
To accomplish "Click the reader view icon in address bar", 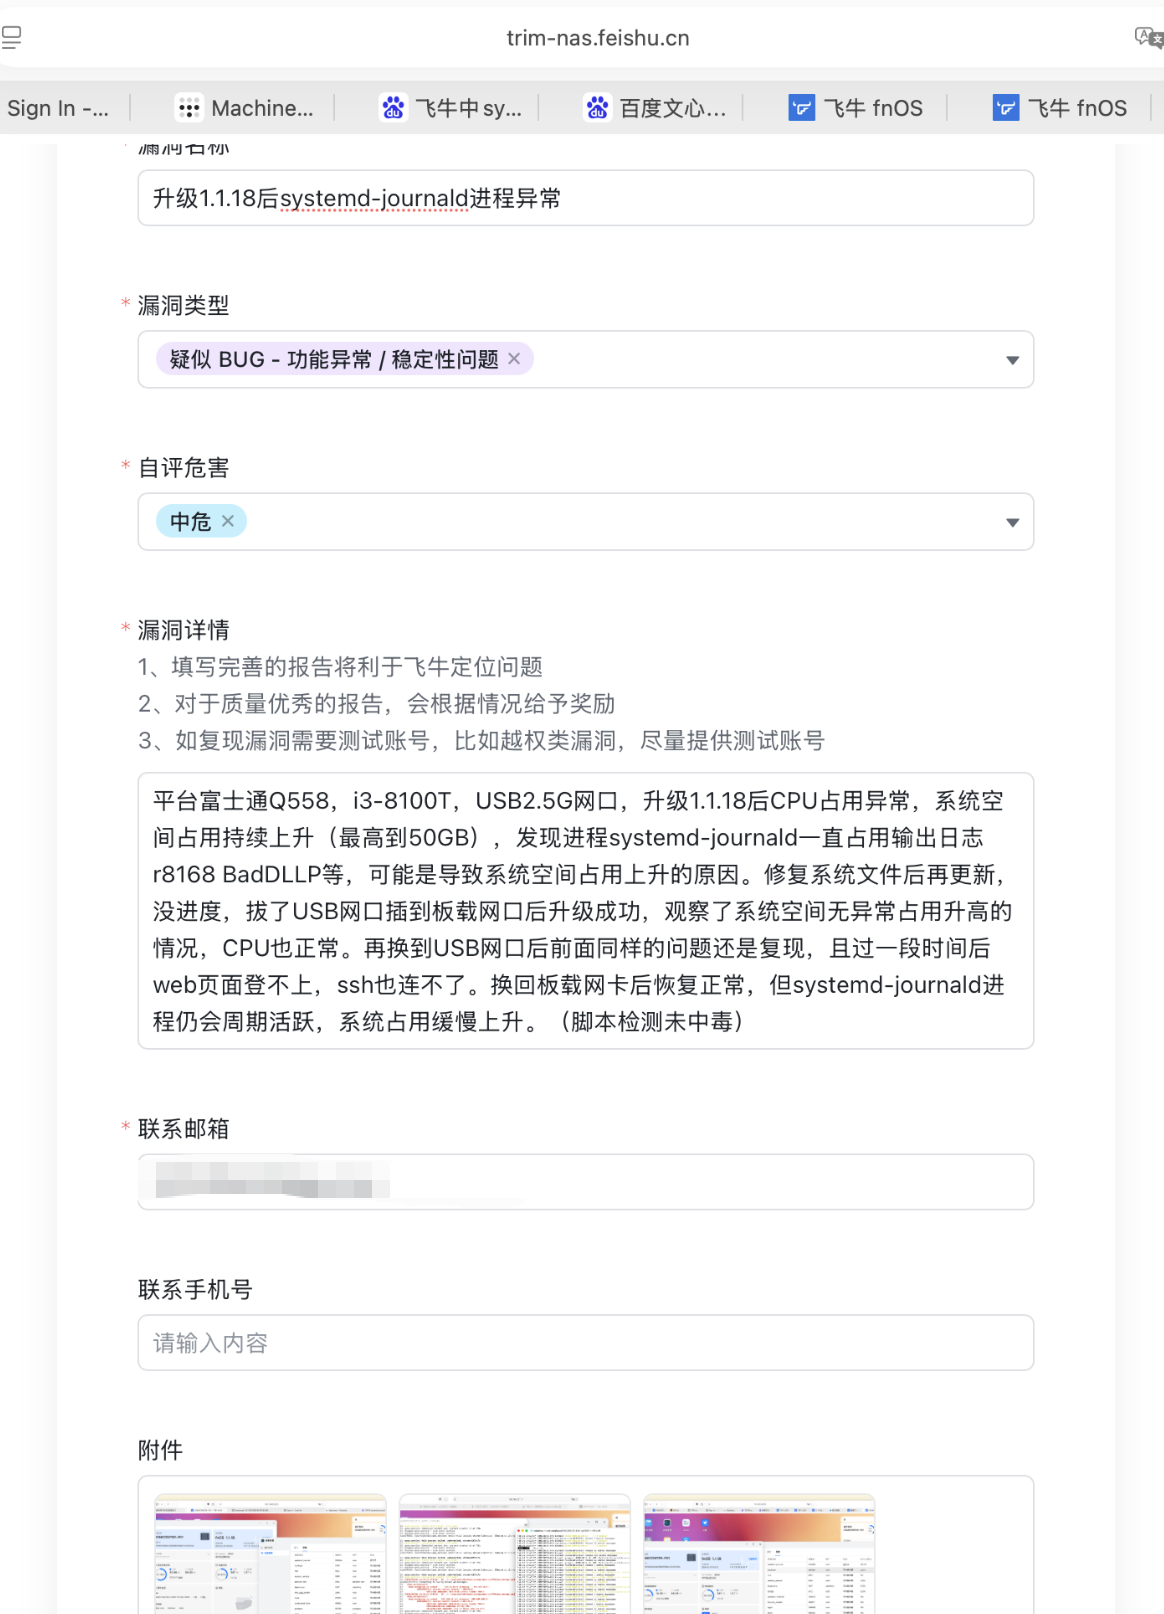I will [12, 38].
